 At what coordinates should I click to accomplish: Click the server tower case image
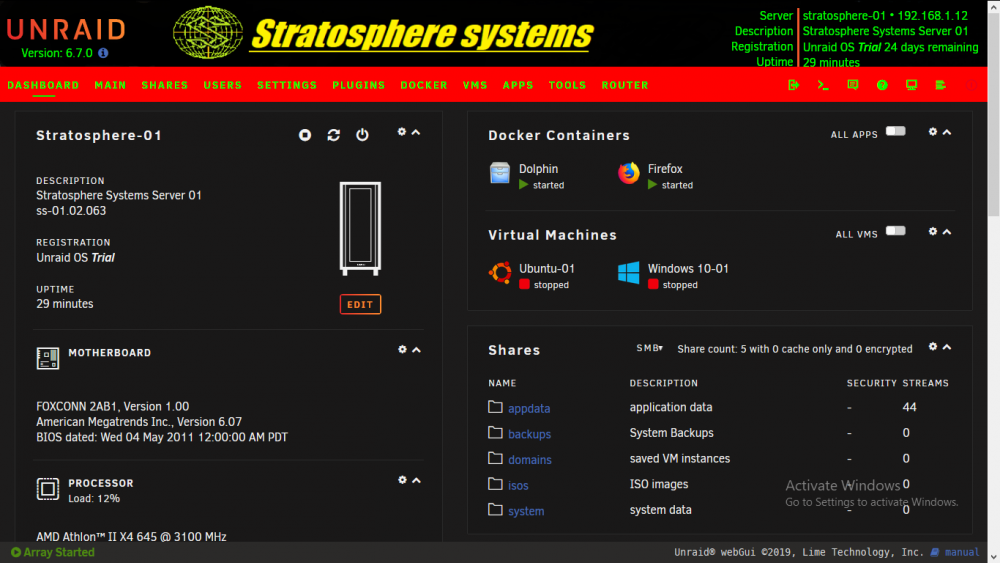tap(360, 228)
